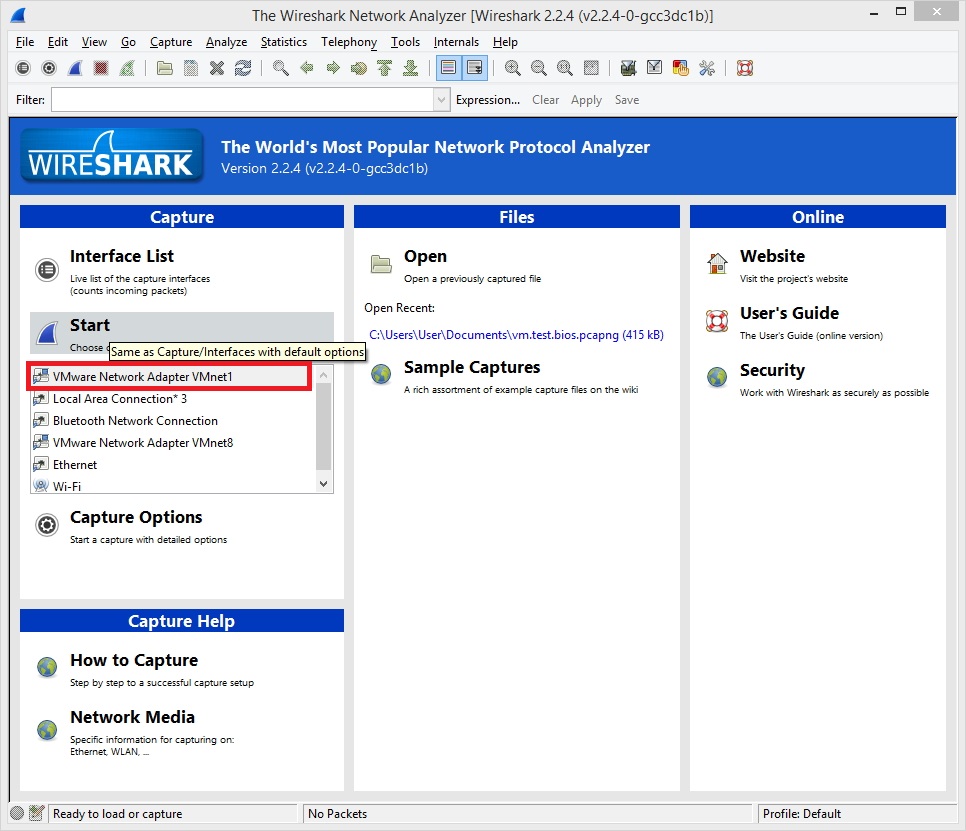The width and height of the screenshot is (966, 831).
Task: Jump to the first packet icon
Action: [x=384, y=68]
